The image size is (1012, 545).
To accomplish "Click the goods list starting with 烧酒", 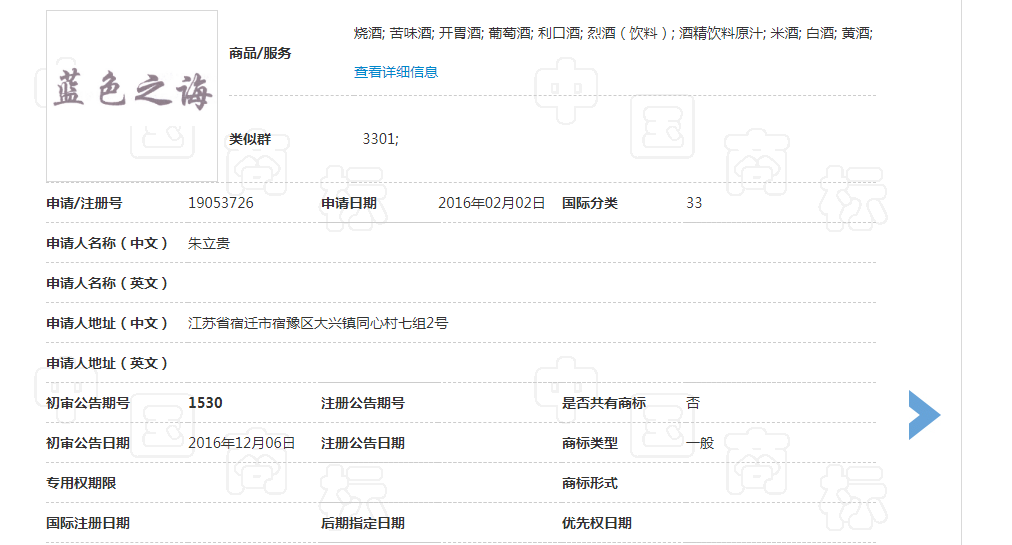I will (613, 33).
